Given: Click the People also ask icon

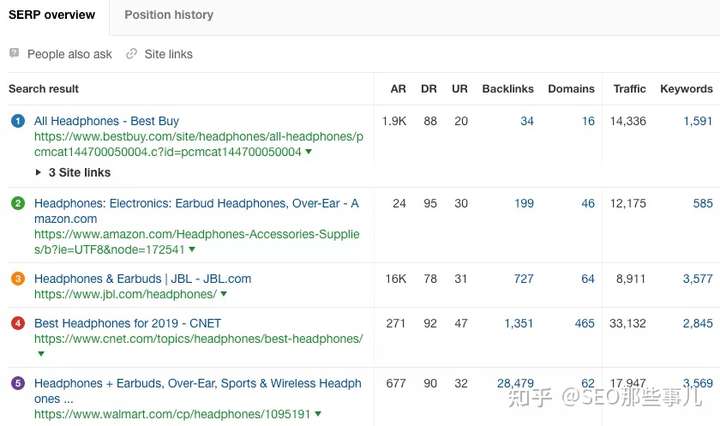Looking at the screenshot, I should [x=14, y=53].
